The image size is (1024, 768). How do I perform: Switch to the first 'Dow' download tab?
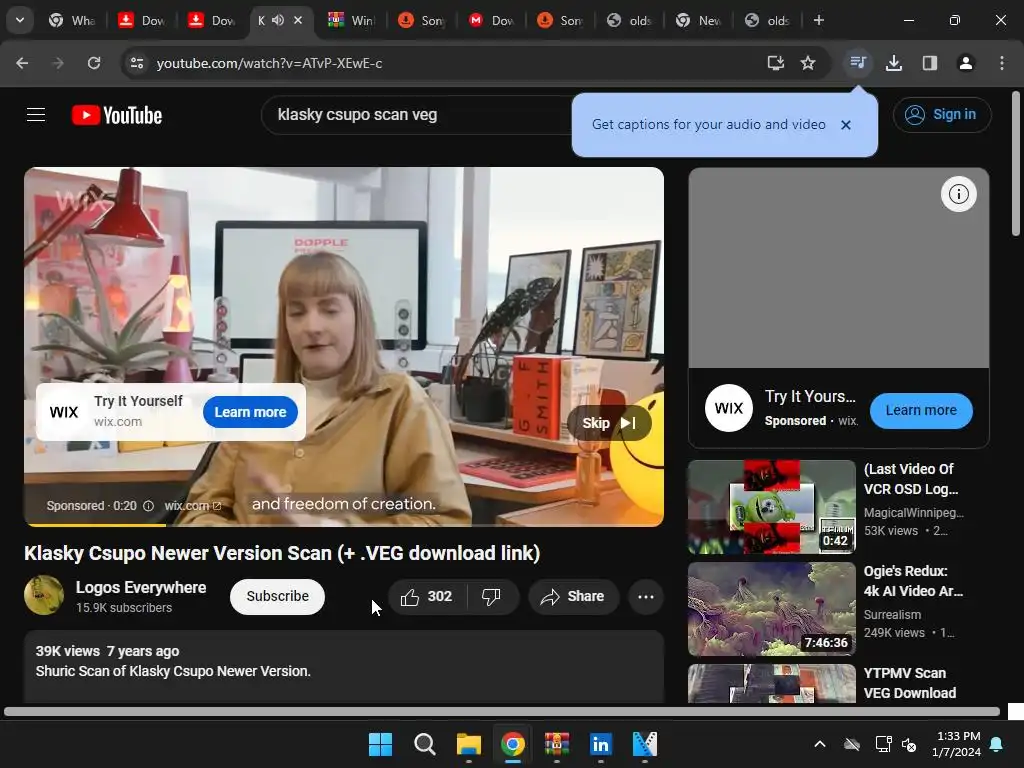(x=141, y=20)
